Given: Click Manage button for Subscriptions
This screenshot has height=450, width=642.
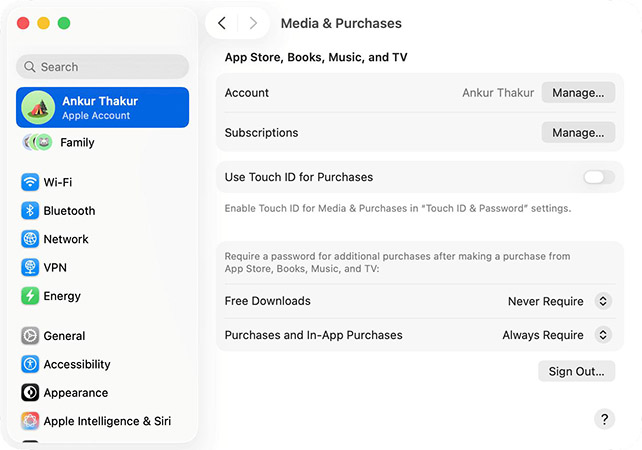Looking at the screenshot, I should 578,133.
